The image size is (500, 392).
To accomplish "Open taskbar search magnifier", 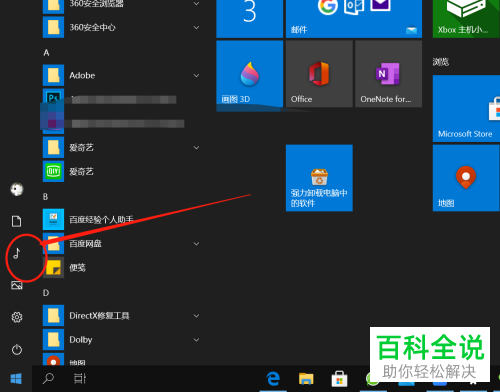I will click(x=48, y=378).
